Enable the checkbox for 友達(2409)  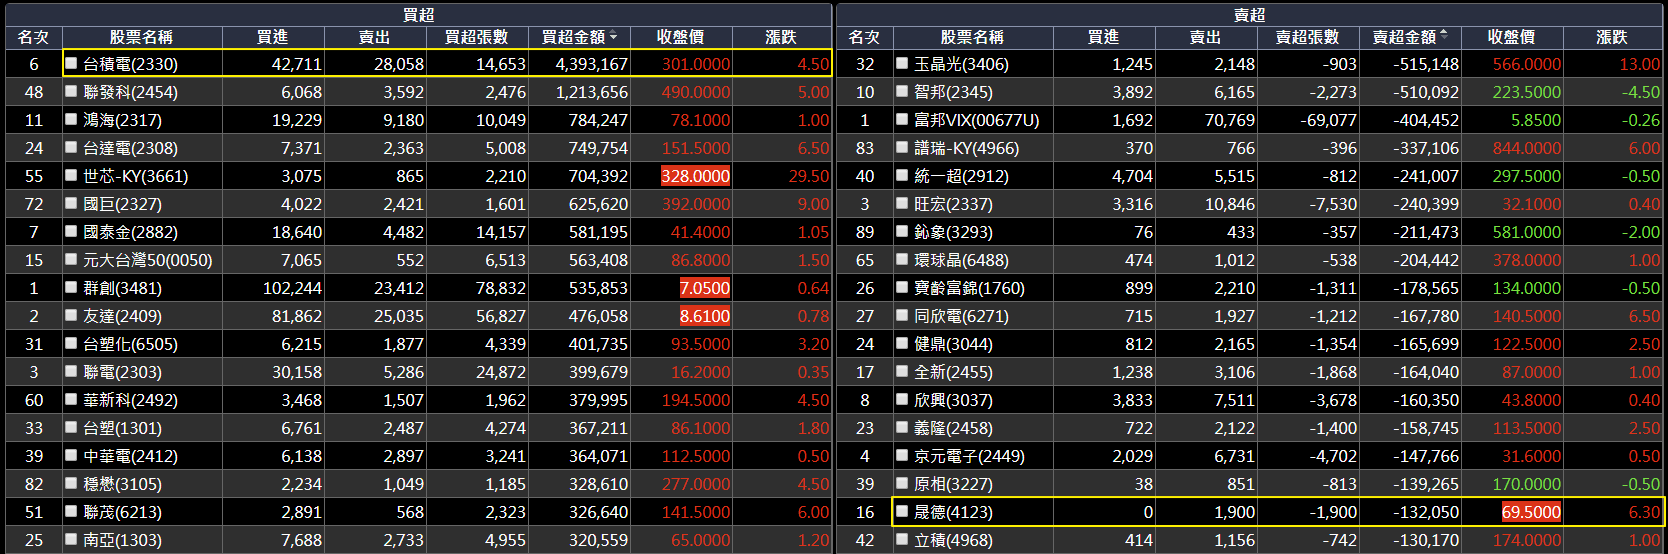[x=71, y=315]
